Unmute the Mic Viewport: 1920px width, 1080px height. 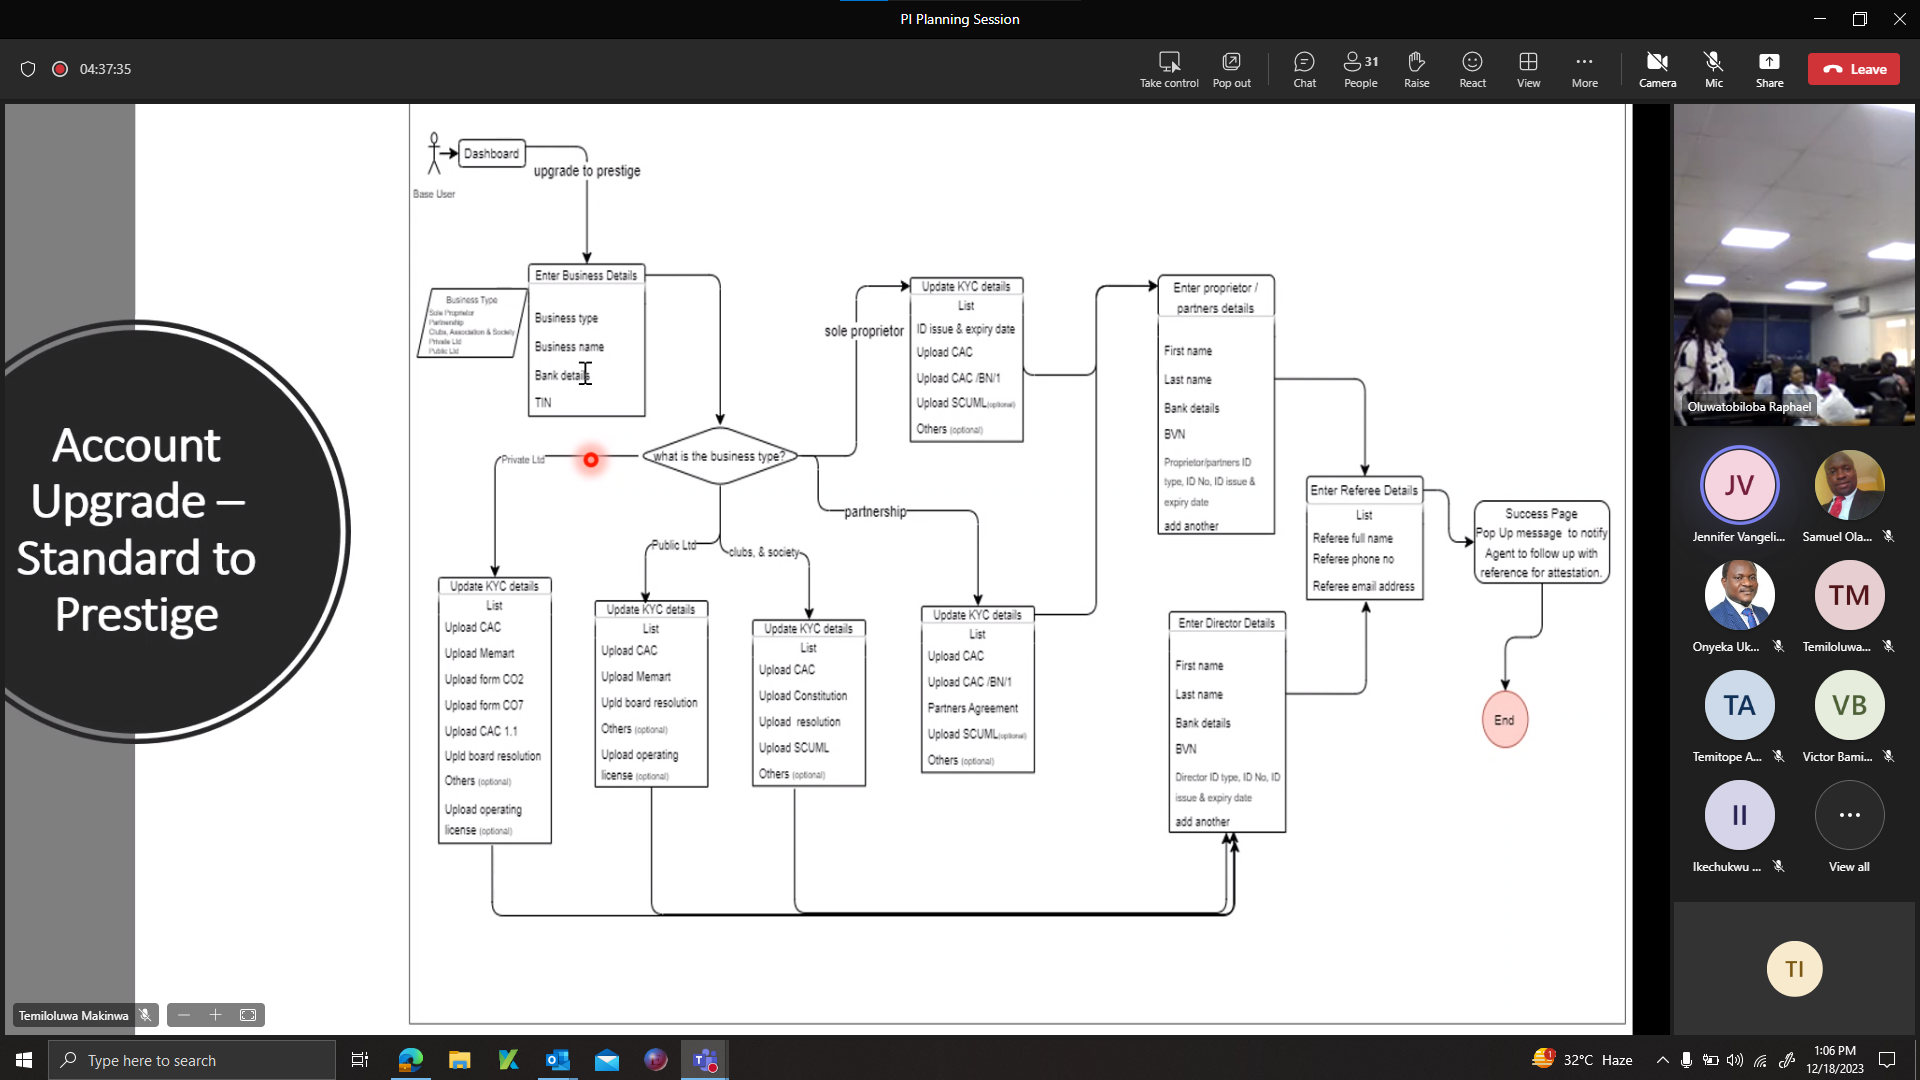(x=1713, y=69)
